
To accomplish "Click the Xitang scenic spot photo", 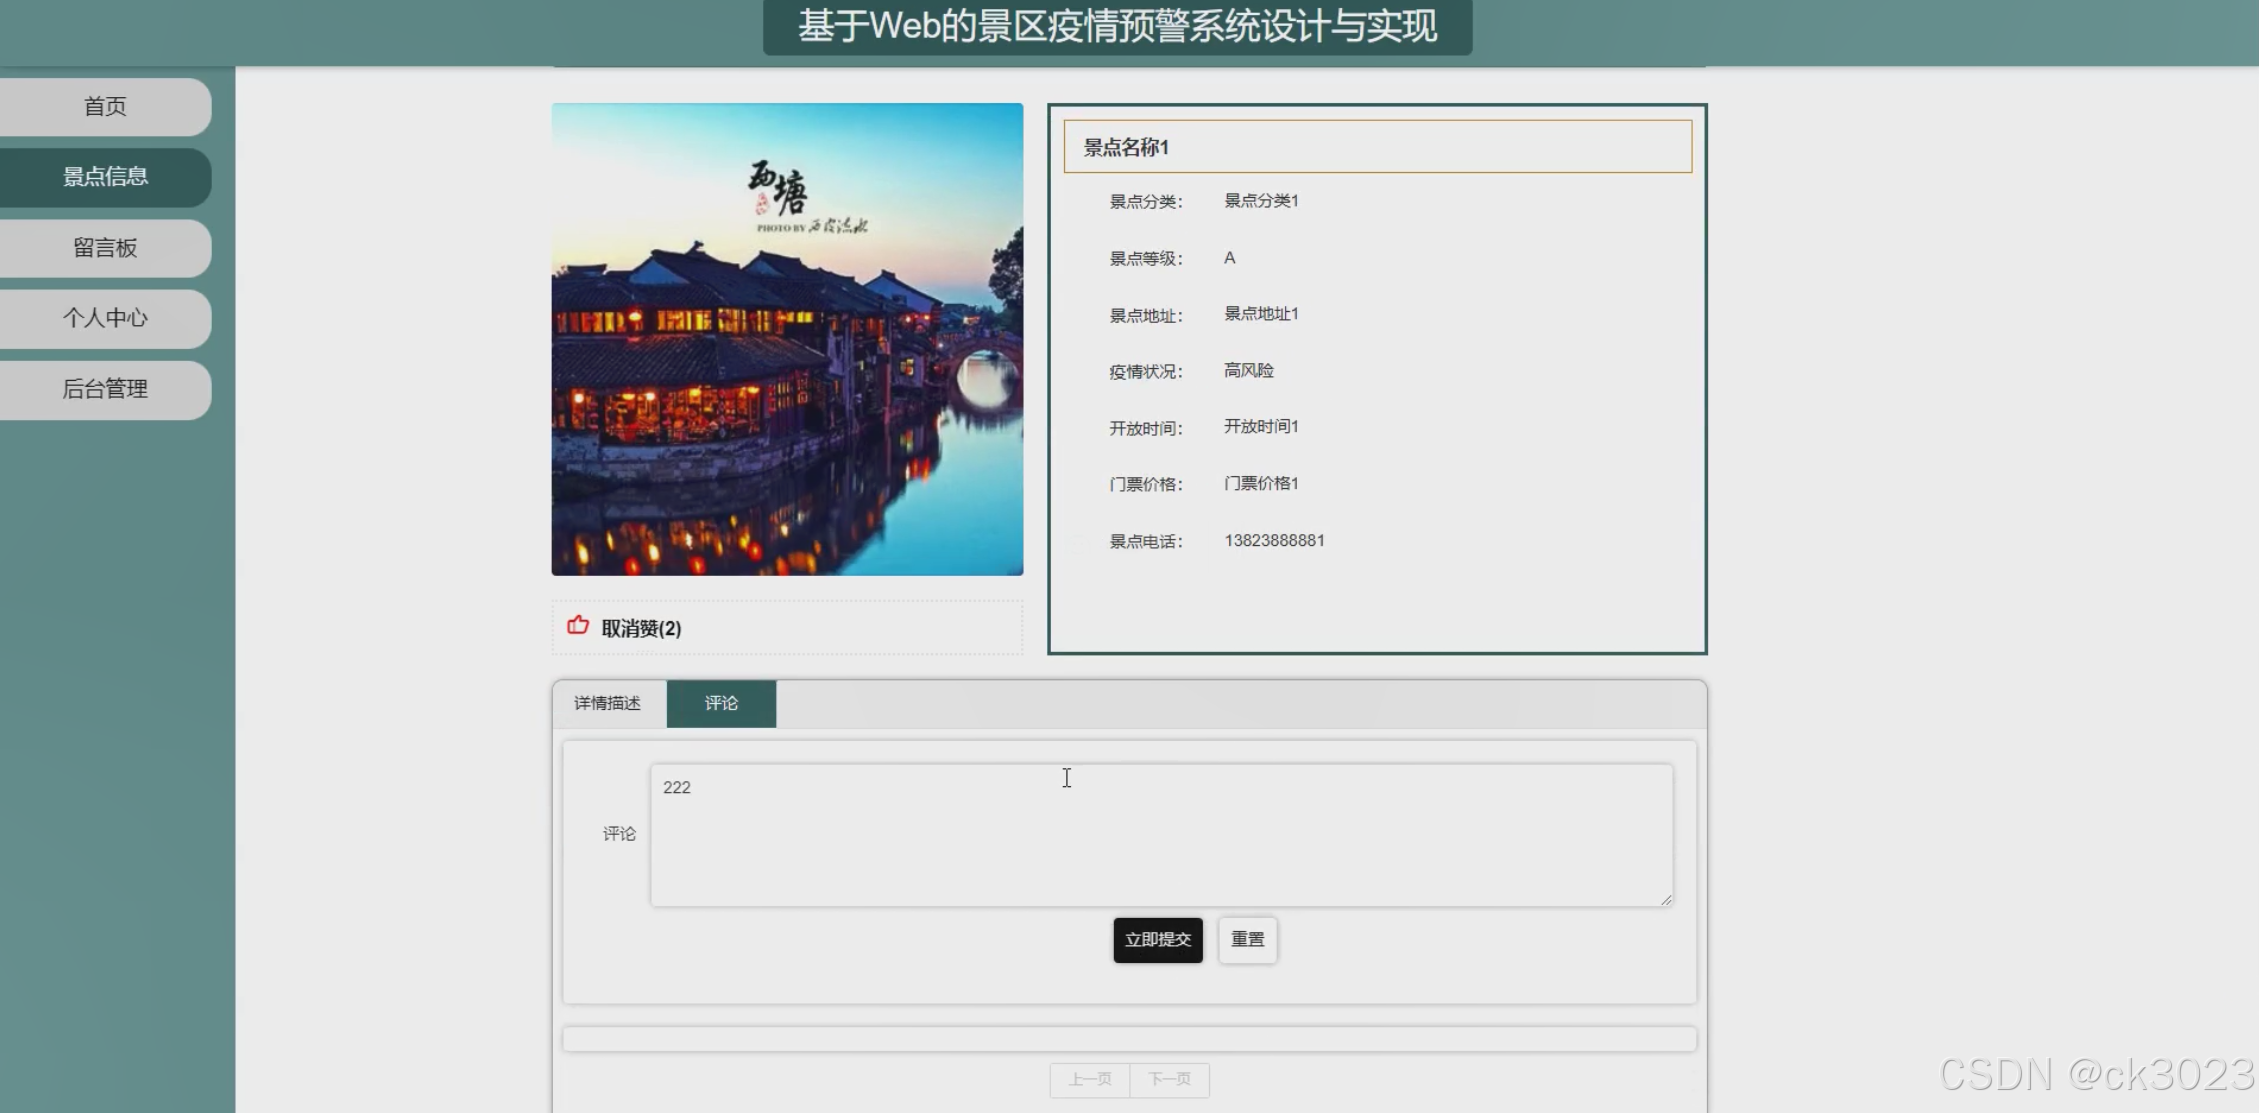I will [787, 340].
